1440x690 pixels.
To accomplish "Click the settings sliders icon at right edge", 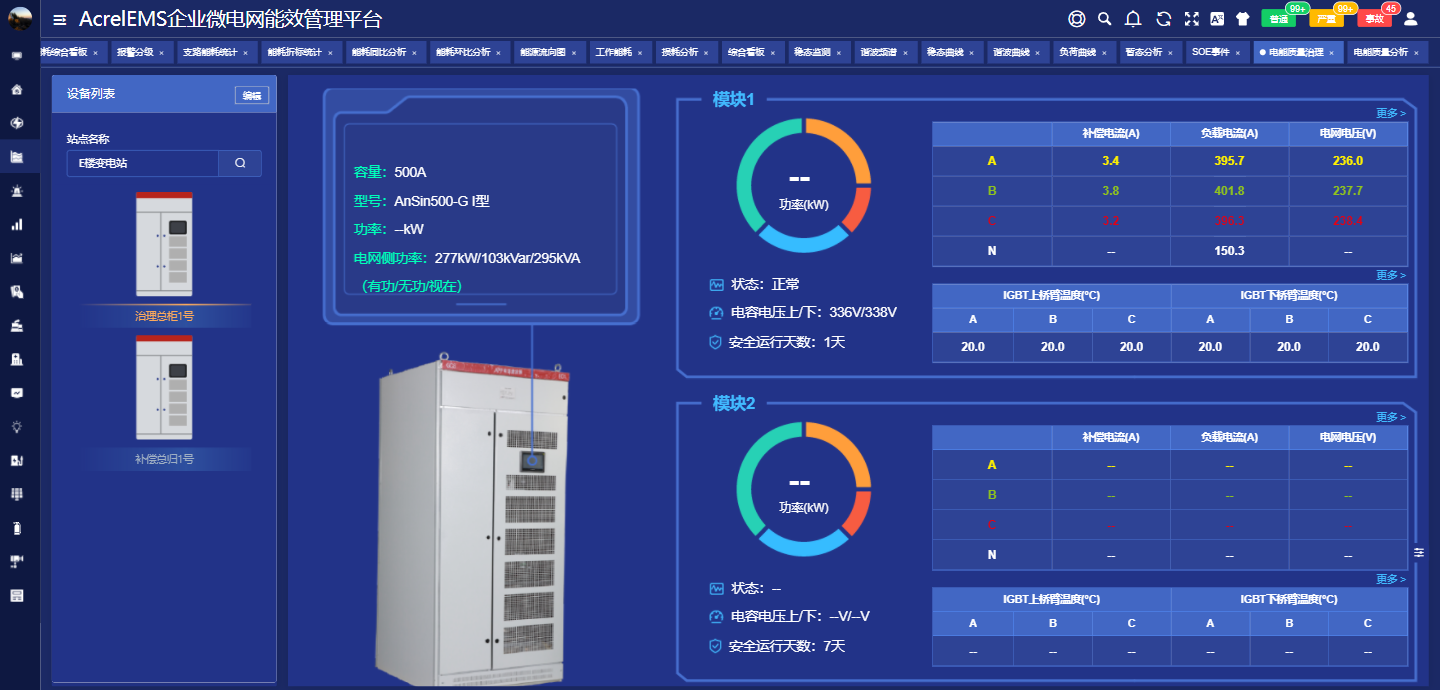I will point(1419,552).
